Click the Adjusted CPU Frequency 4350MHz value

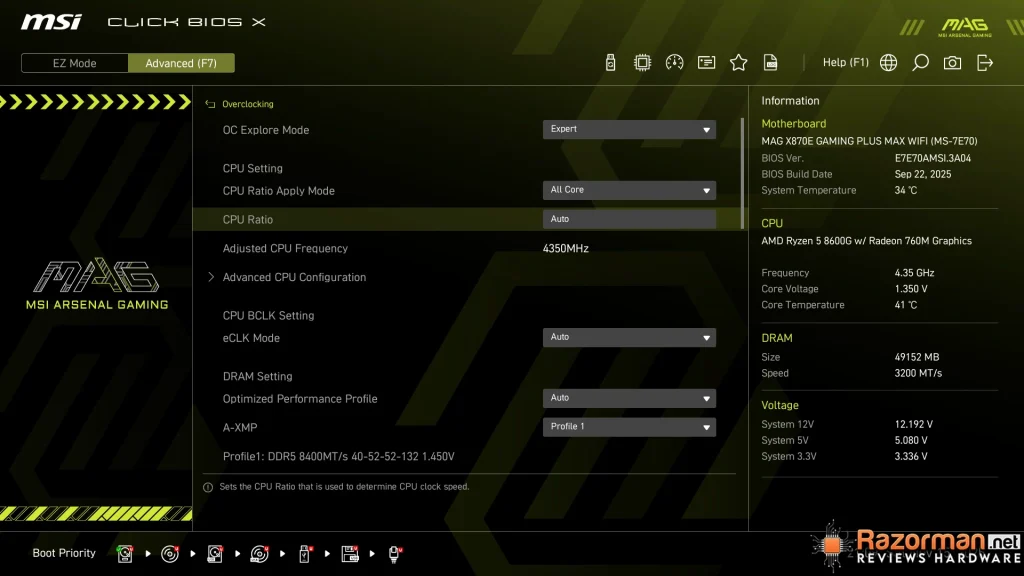click(x=566, y=248)
